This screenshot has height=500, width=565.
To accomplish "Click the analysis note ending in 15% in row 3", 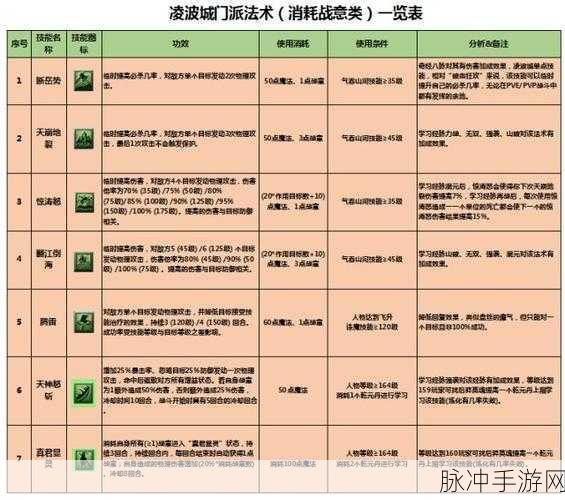I will [488, 201].
